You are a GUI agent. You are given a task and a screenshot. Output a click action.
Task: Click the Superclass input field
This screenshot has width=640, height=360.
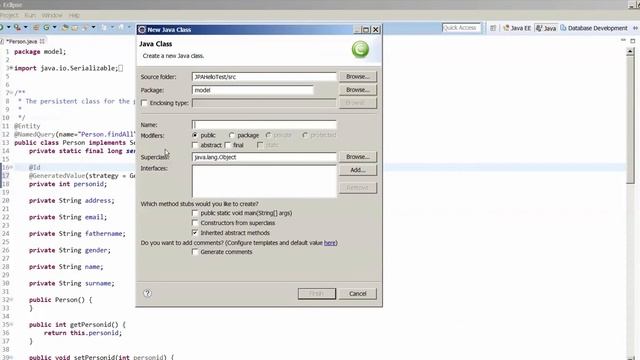click(x=264, y=157)
